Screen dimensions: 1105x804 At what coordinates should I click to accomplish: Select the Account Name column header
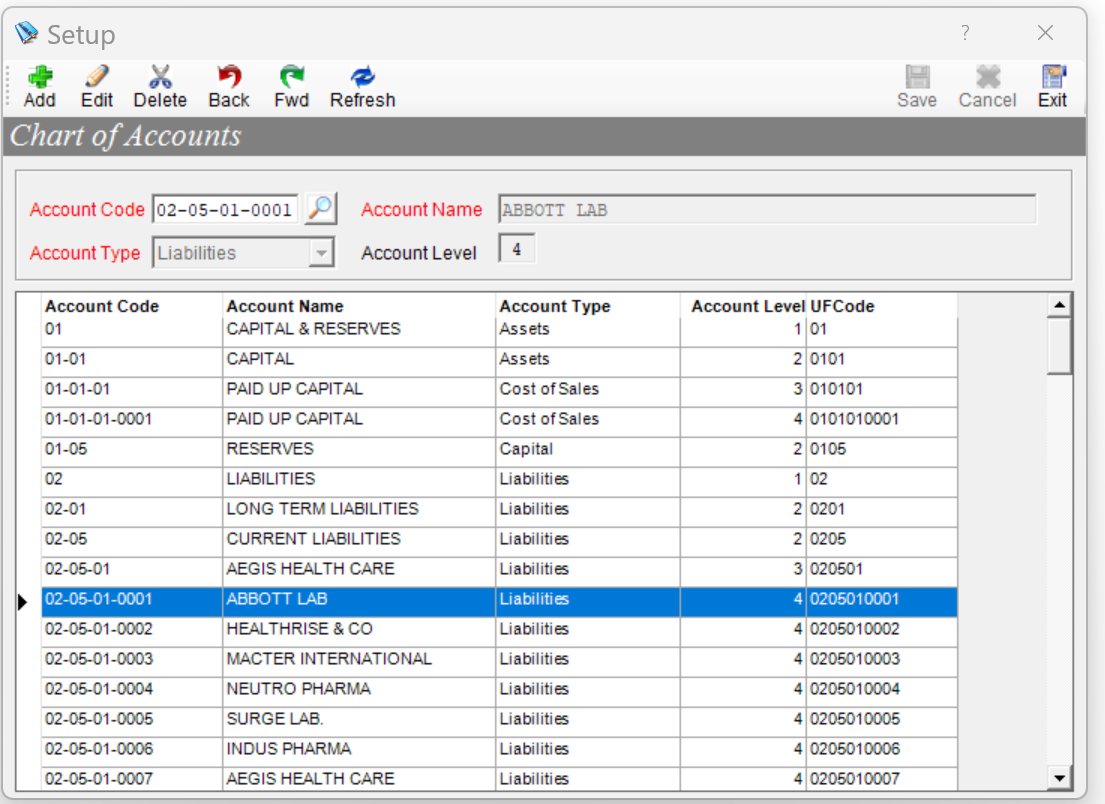(359, 306)
